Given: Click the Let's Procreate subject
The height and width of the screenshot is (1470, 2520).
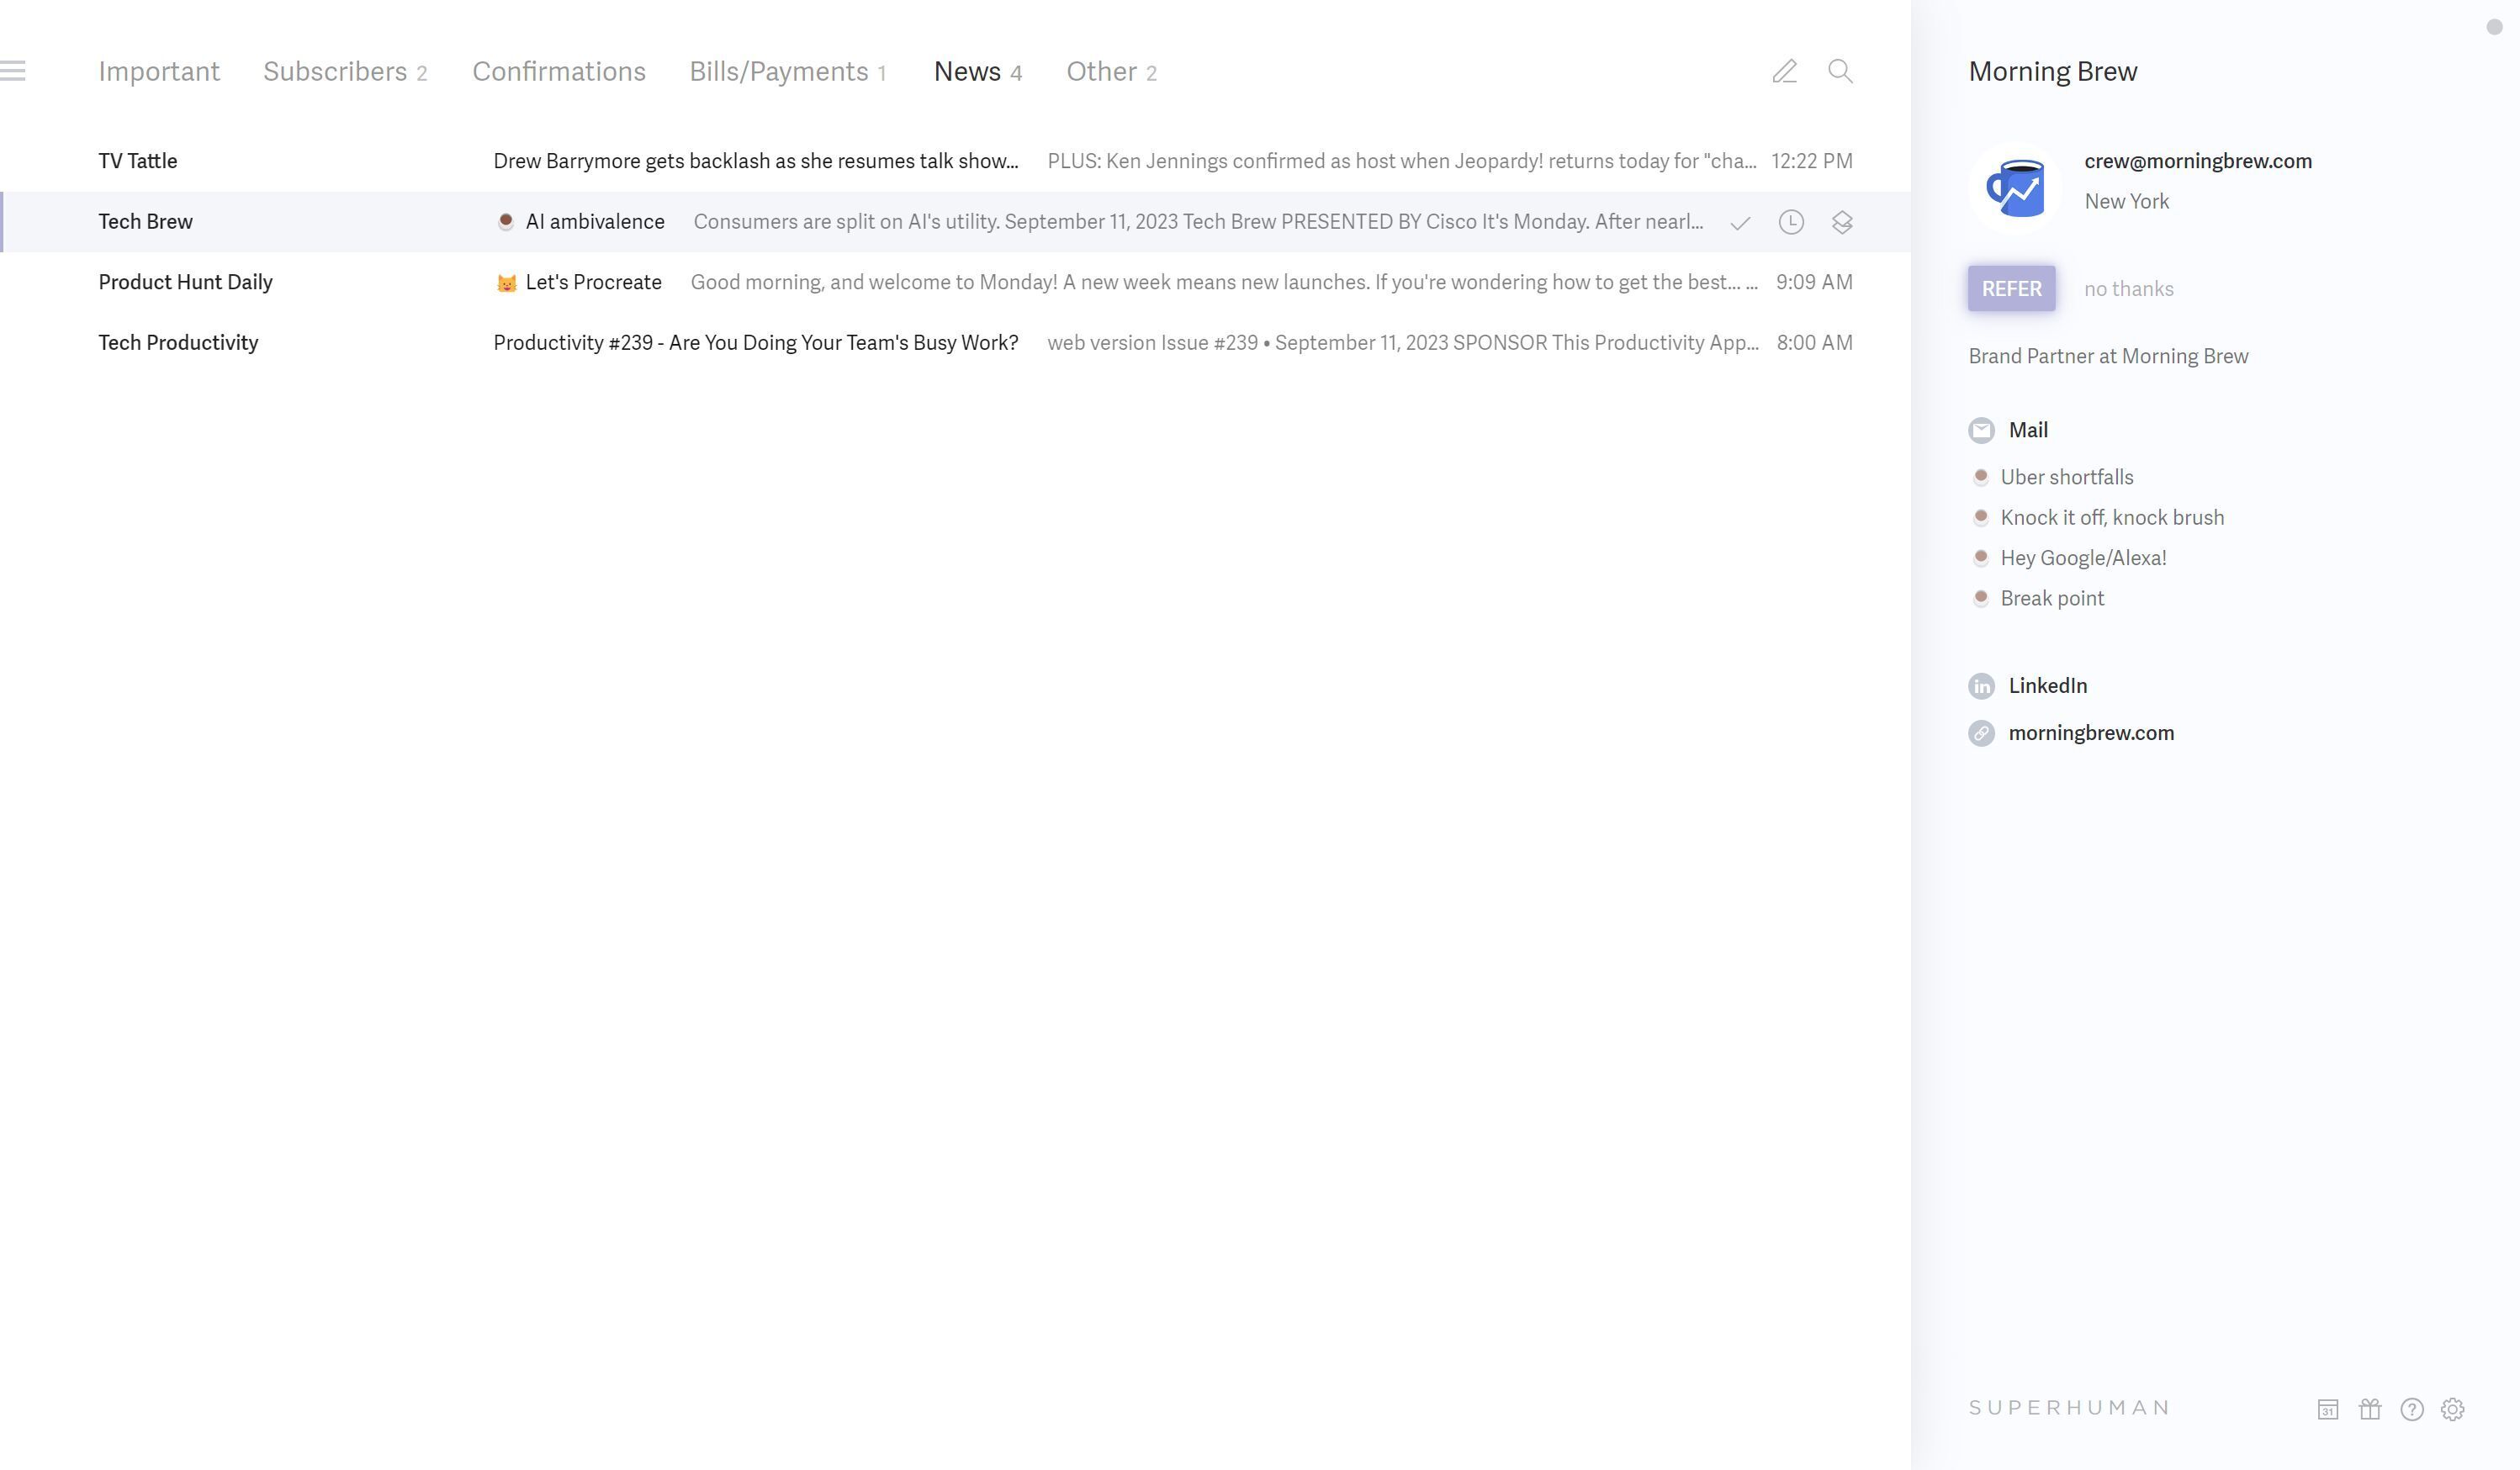Looking at the screenshot, I should 593,282.
